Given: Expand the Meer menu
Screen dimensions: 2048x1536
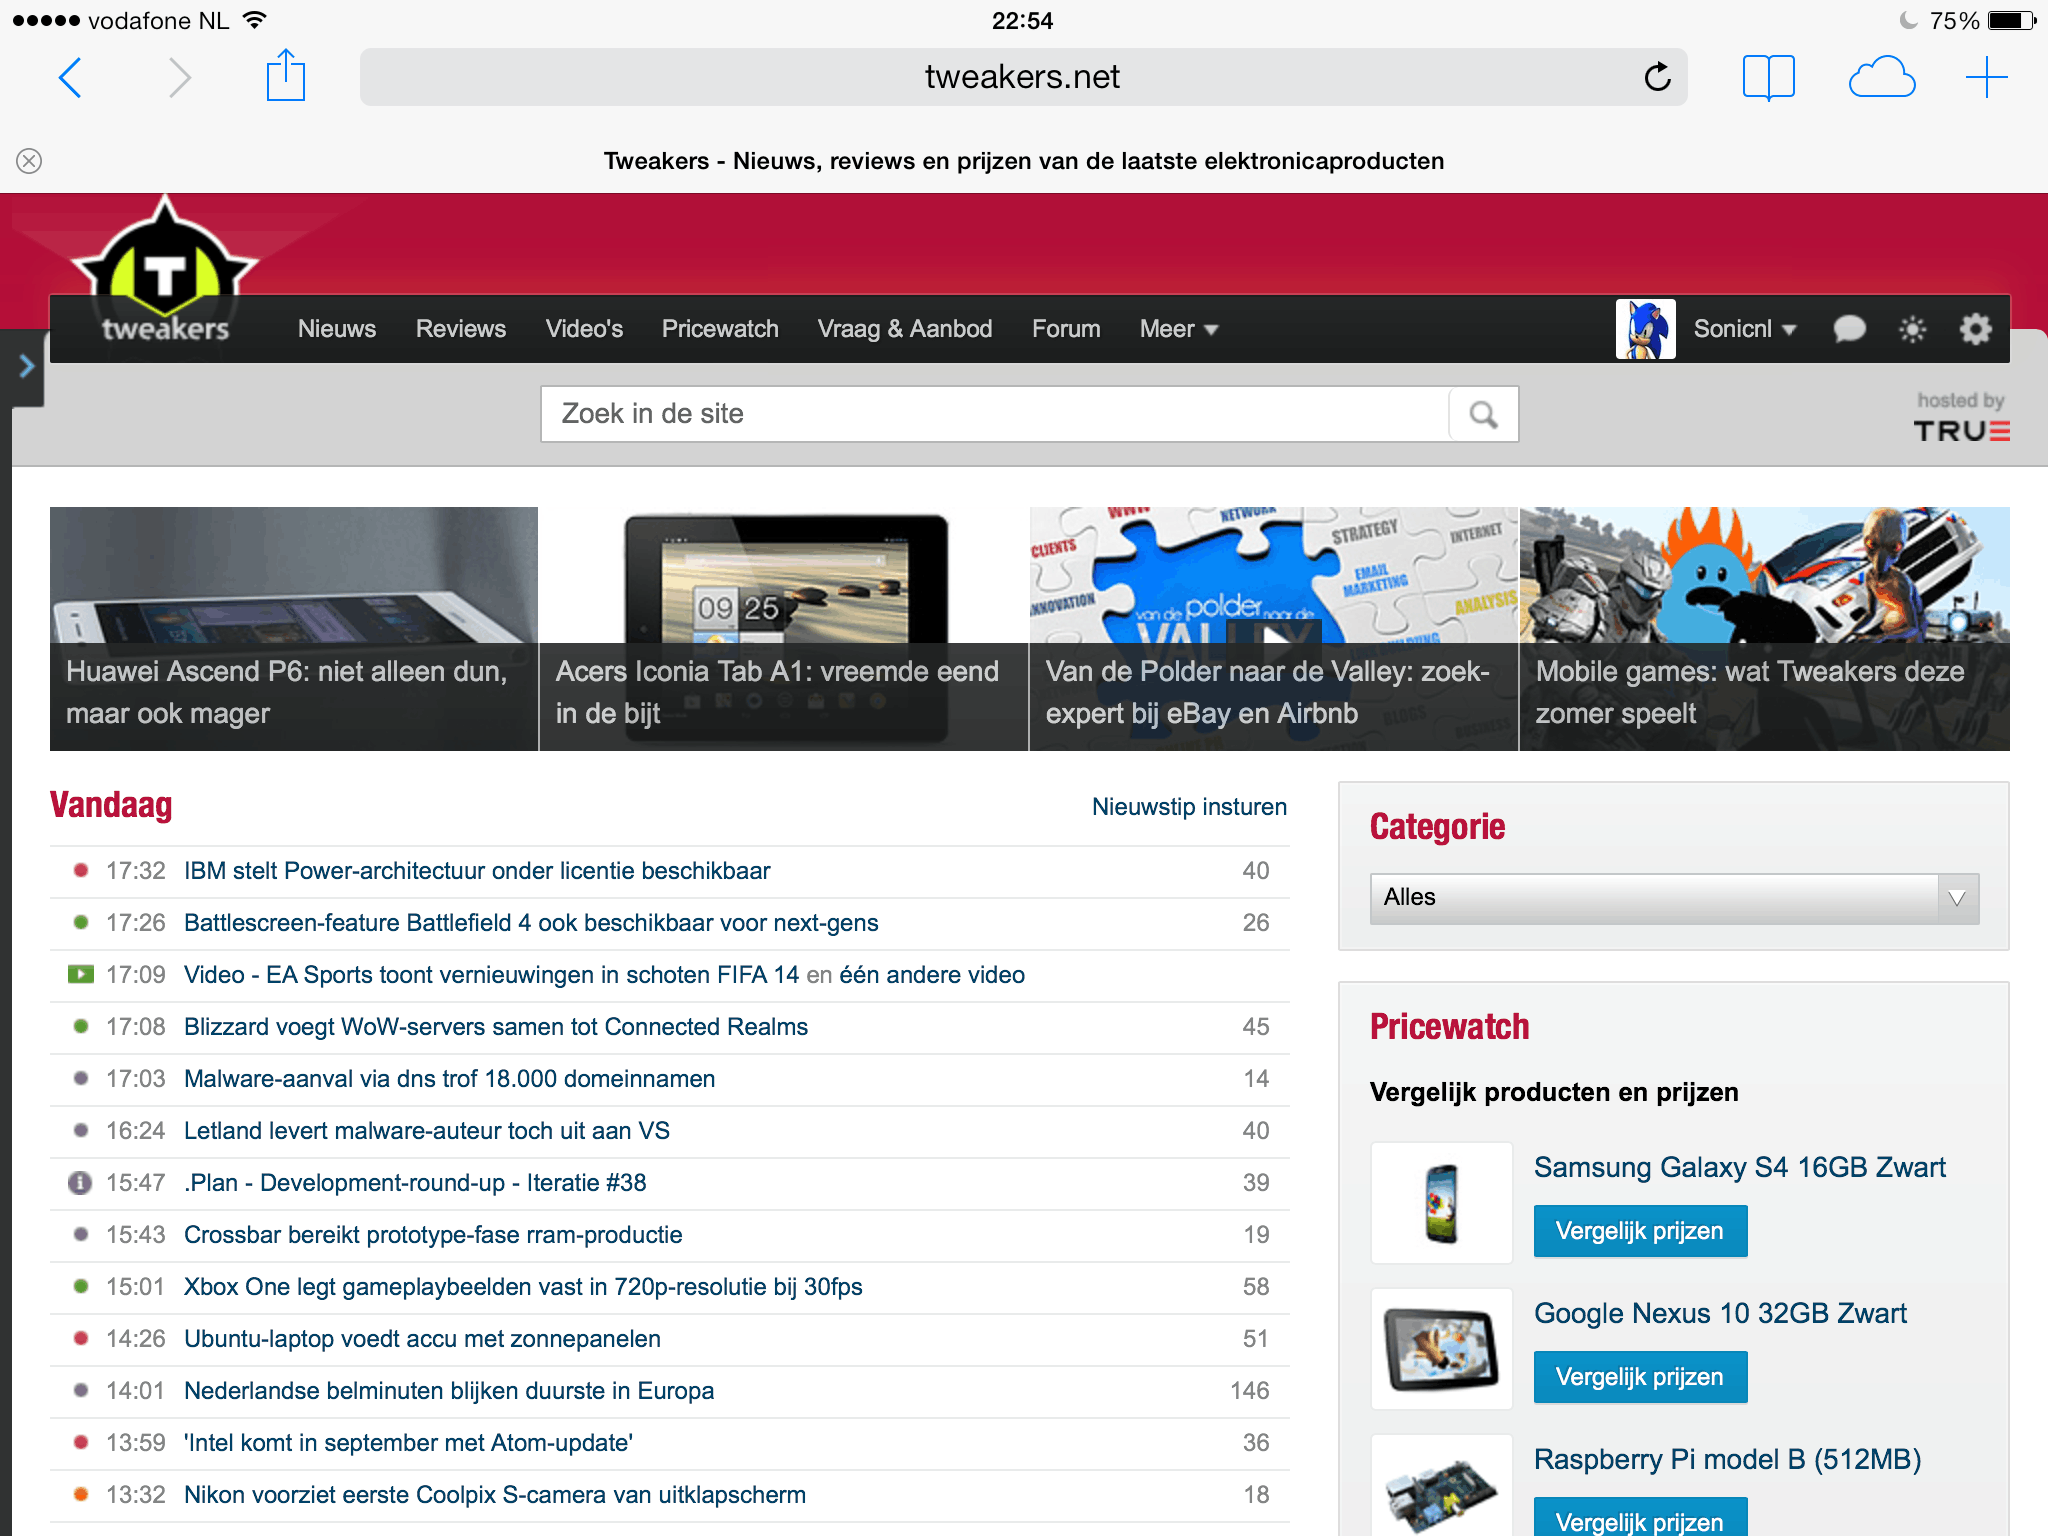Looking at the screenshot, I should click(x=1178, y=329).
